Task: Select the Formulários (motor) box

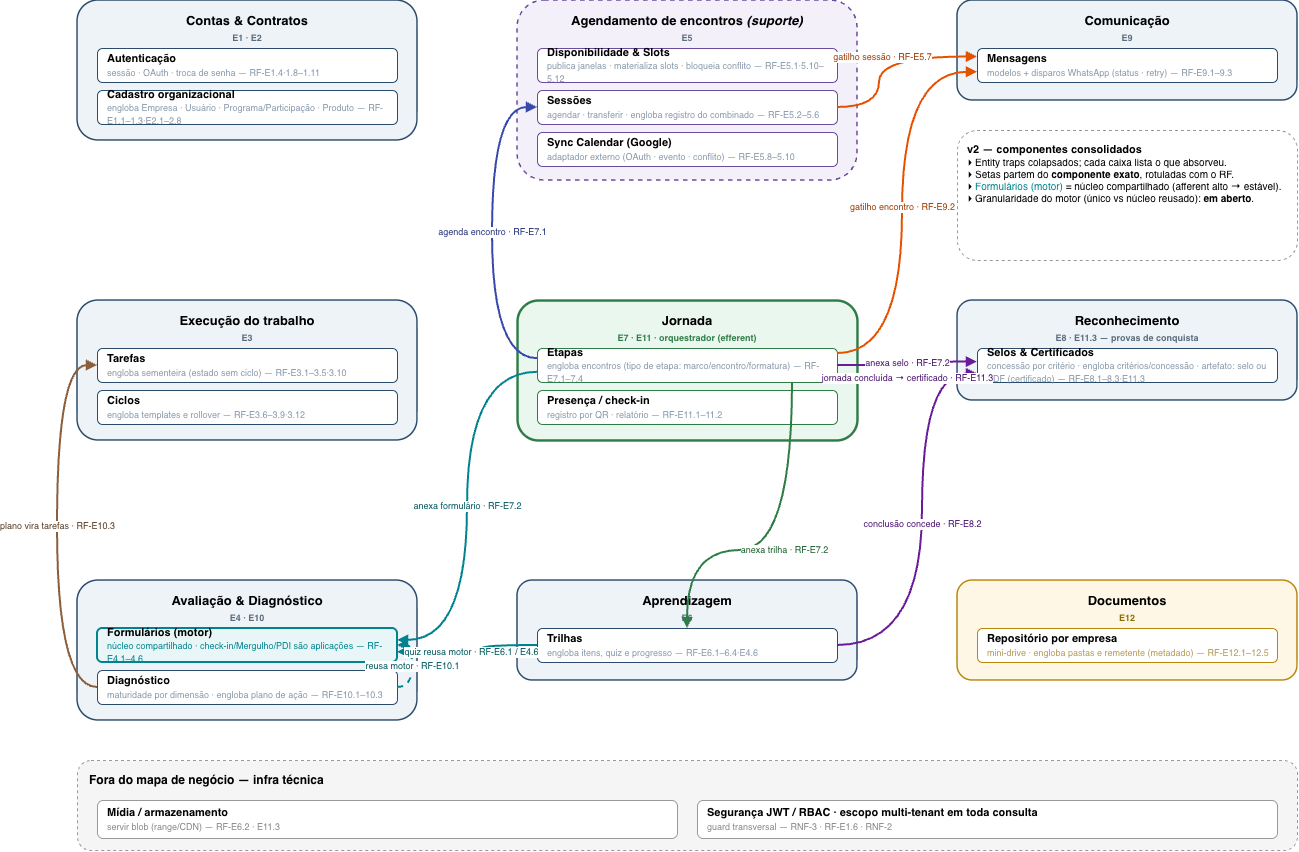Action: (247, 645)
